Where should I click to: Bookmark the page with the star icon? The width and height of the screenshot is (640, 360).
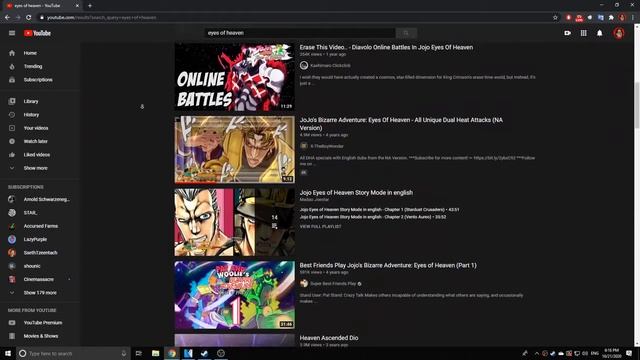tap(555, 18)
